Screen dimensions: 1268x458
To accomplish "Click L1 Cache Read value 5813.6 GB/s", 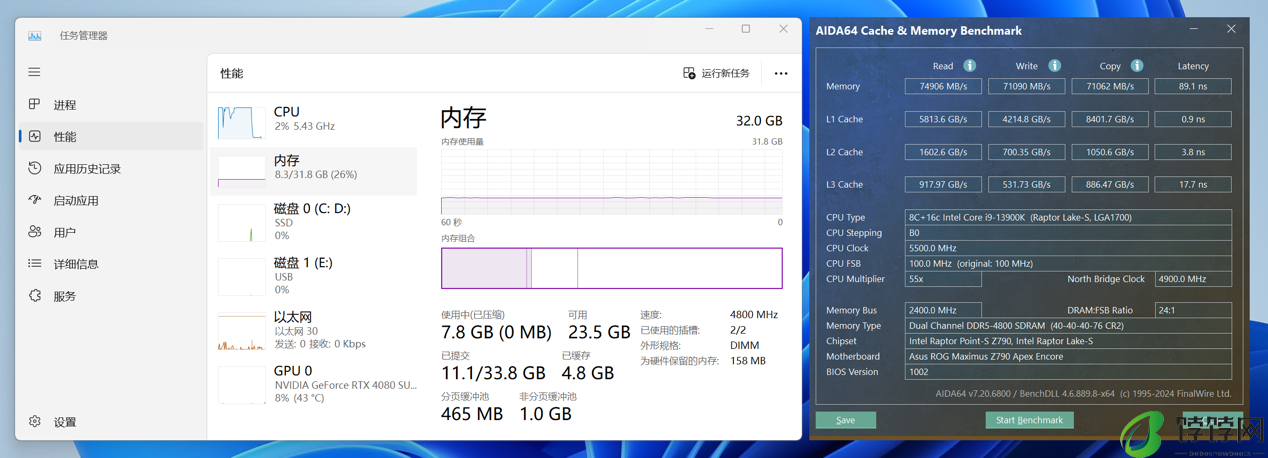I will click(943, 119).
